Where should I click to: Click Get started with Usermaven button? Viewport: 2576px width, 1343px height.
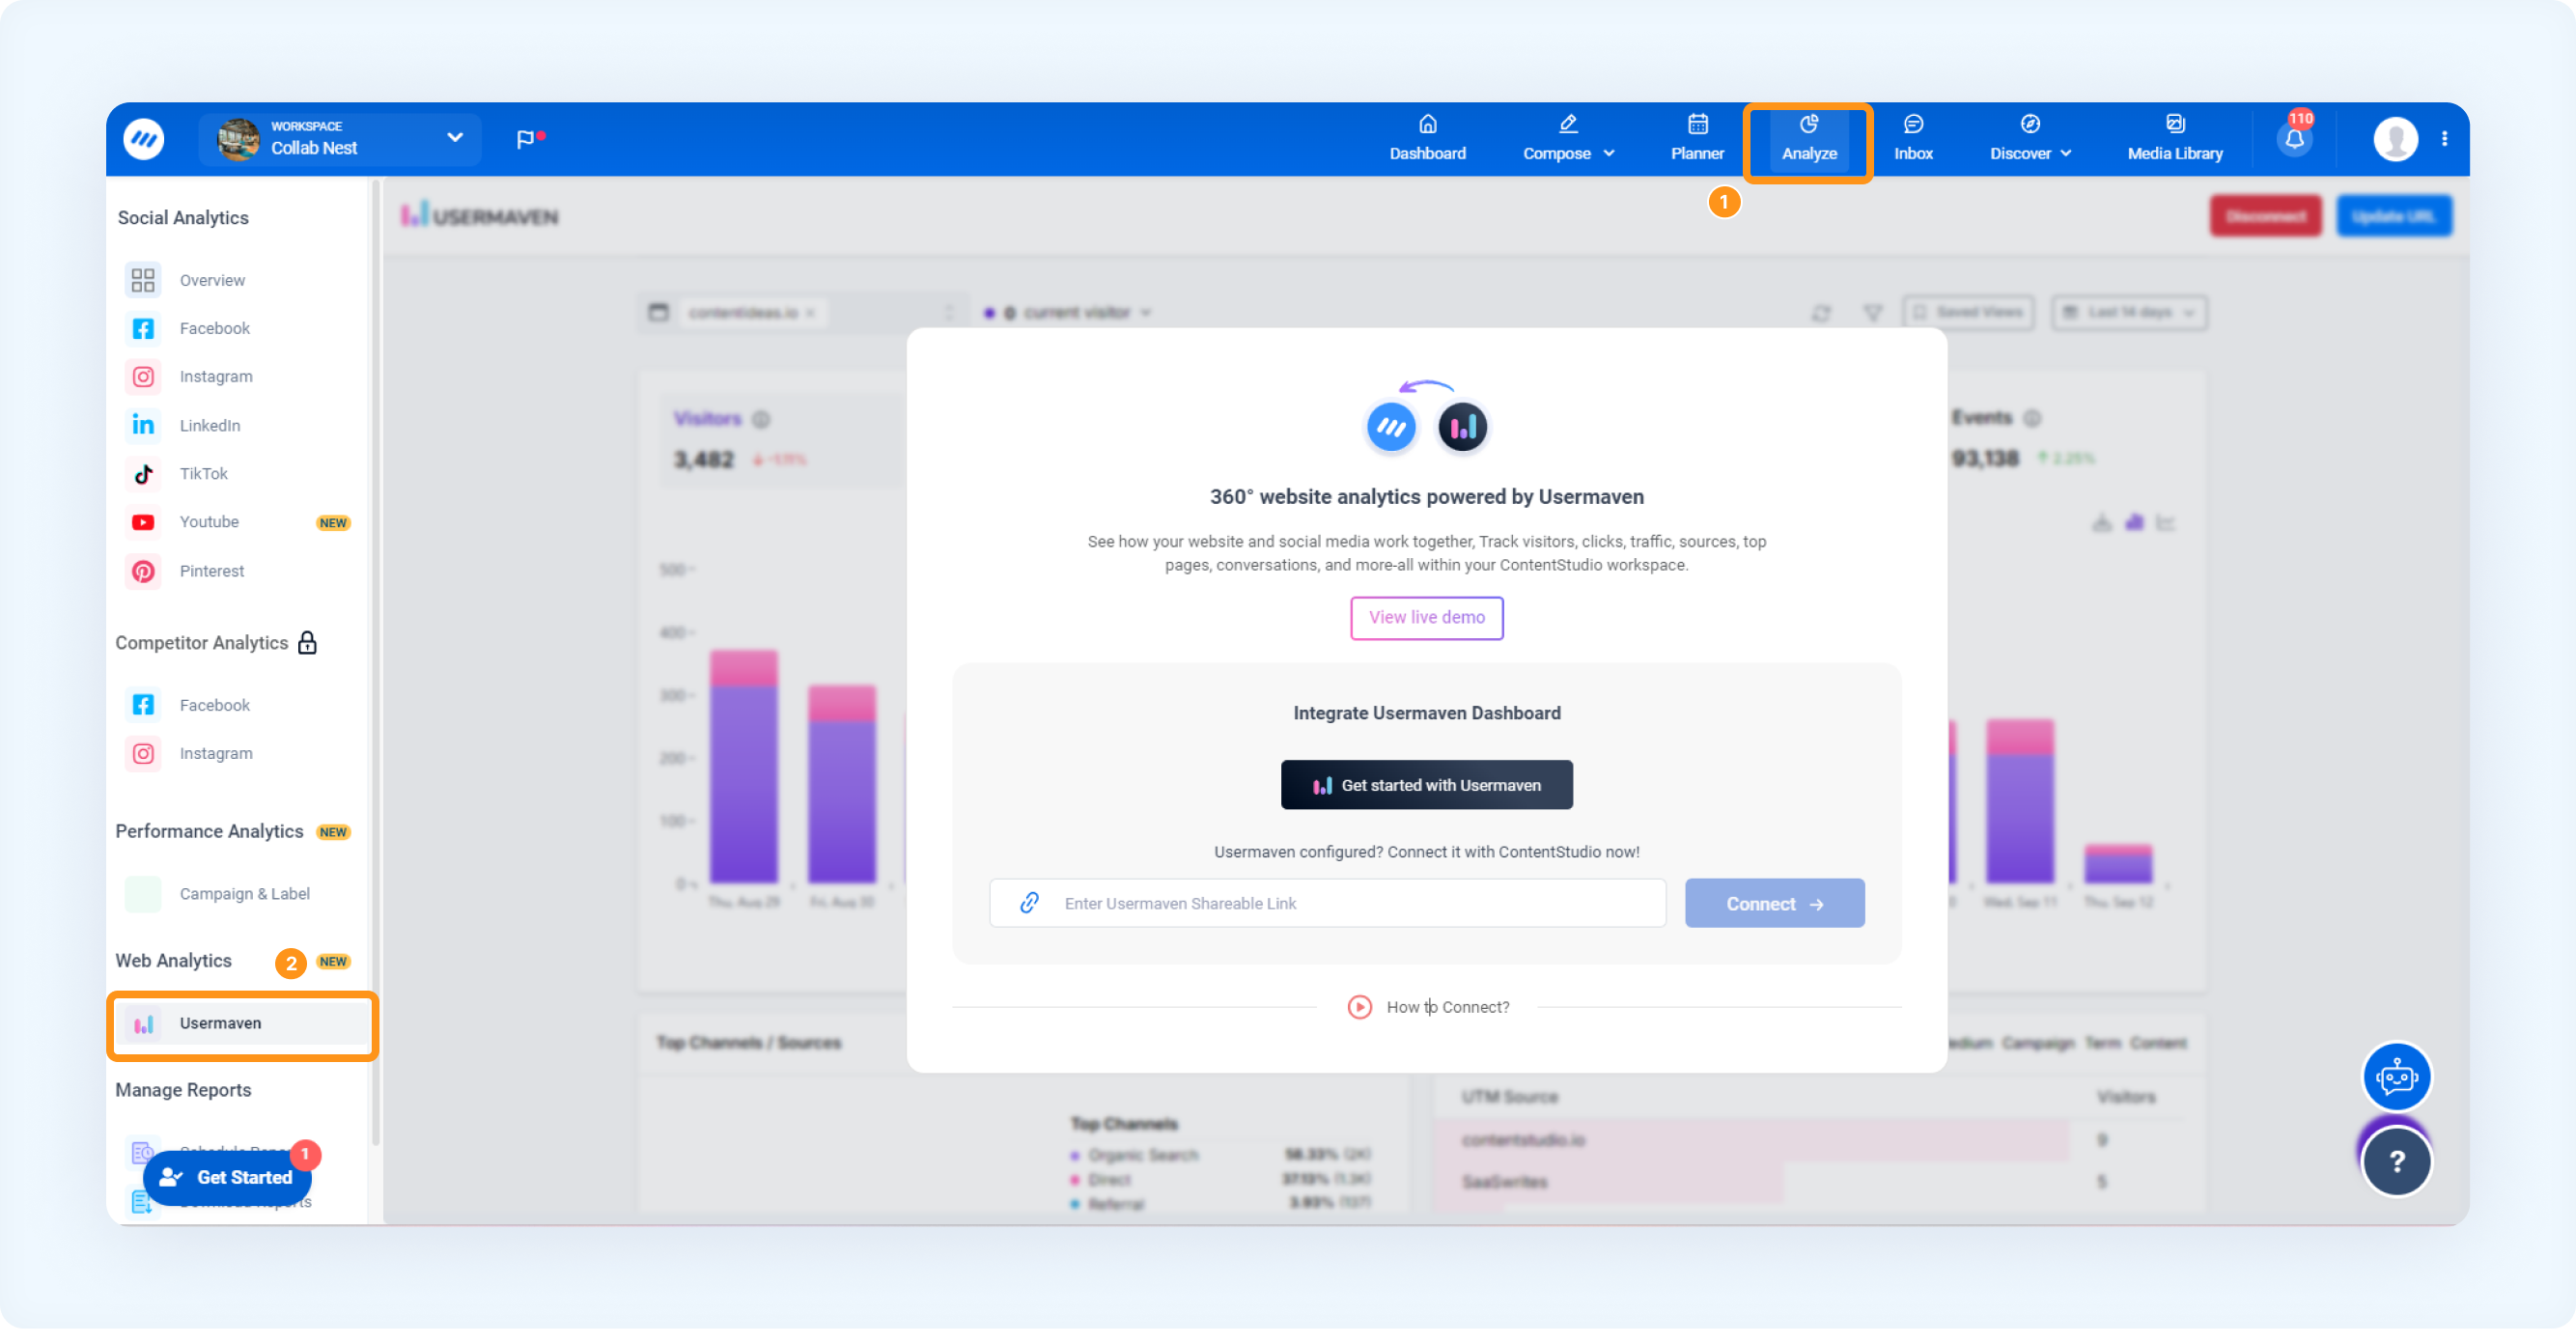(1426, 785)
